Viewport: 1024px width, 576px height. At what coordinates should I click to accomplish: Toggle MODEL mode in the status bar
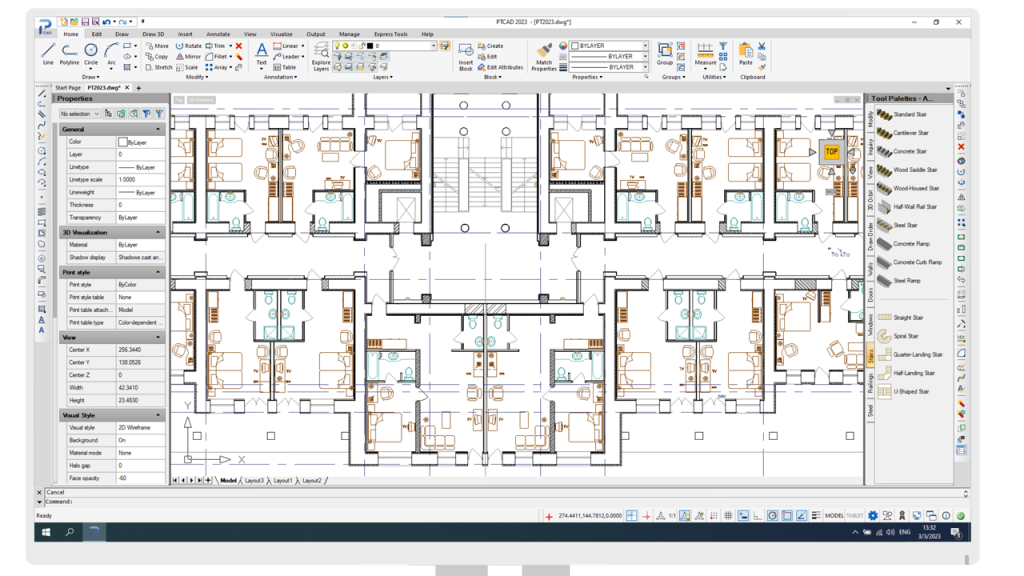[x=834, y=516]
